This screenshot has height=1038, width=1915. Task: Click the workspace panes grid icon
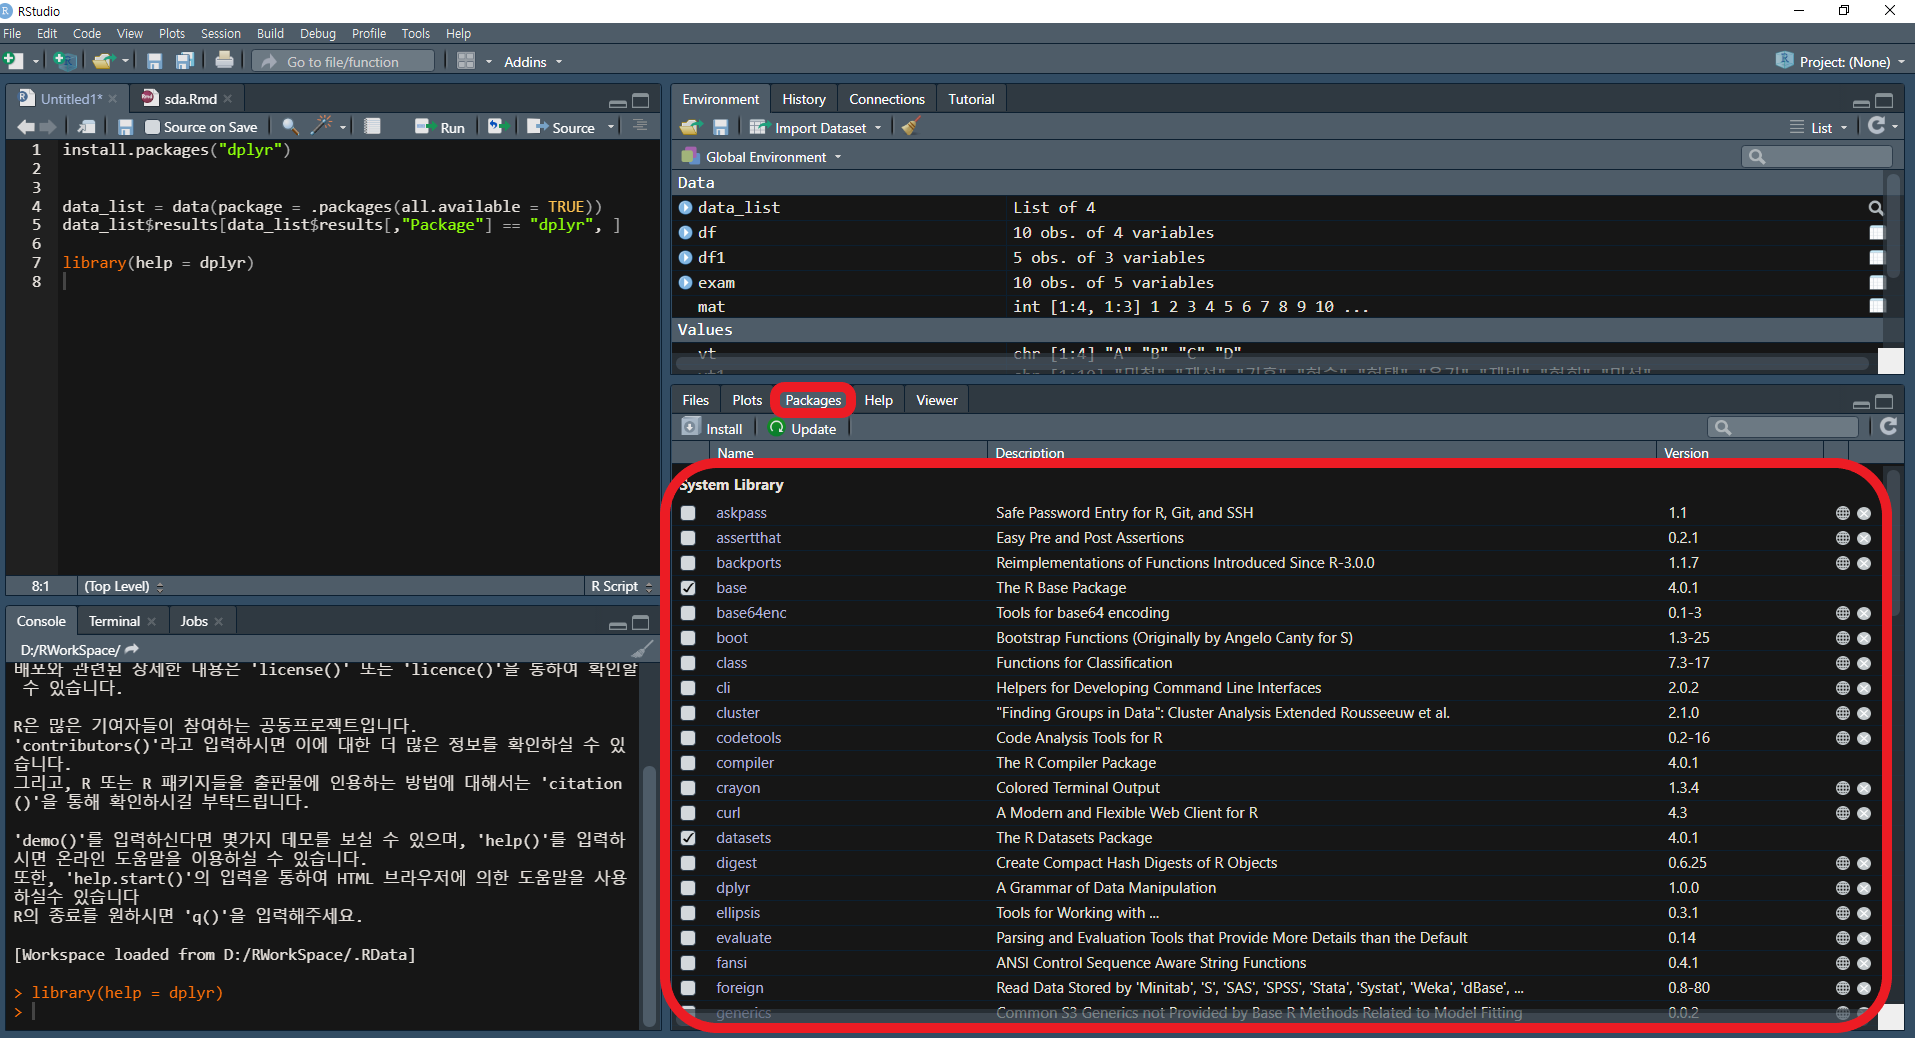click(465, 61)
